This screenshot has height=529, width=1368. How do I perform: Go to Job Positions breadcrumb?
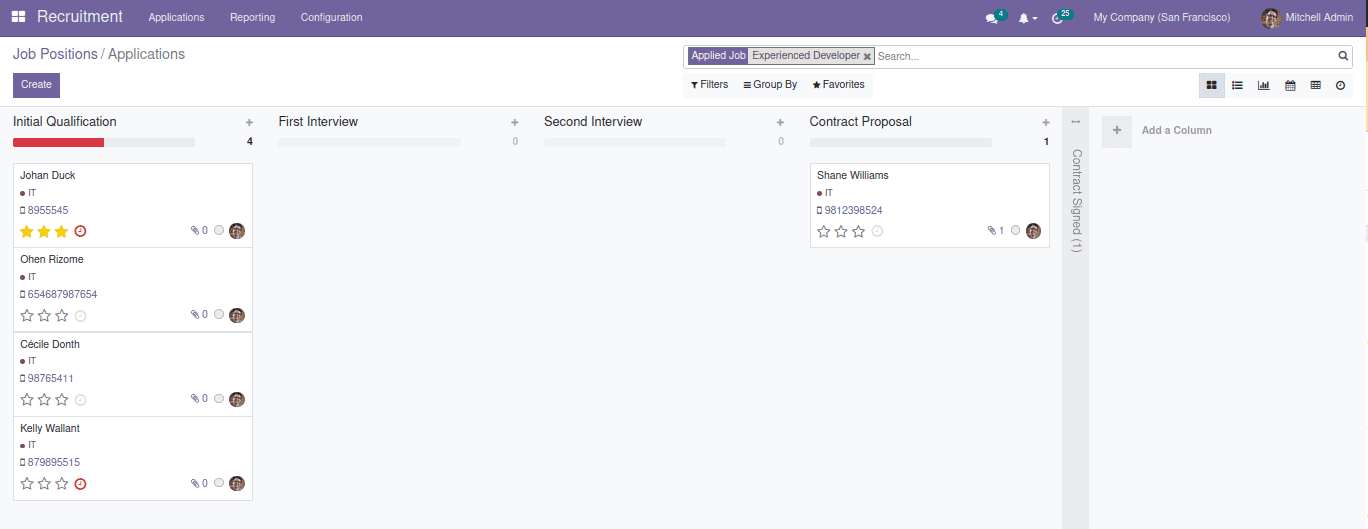[x=55, y=54]
